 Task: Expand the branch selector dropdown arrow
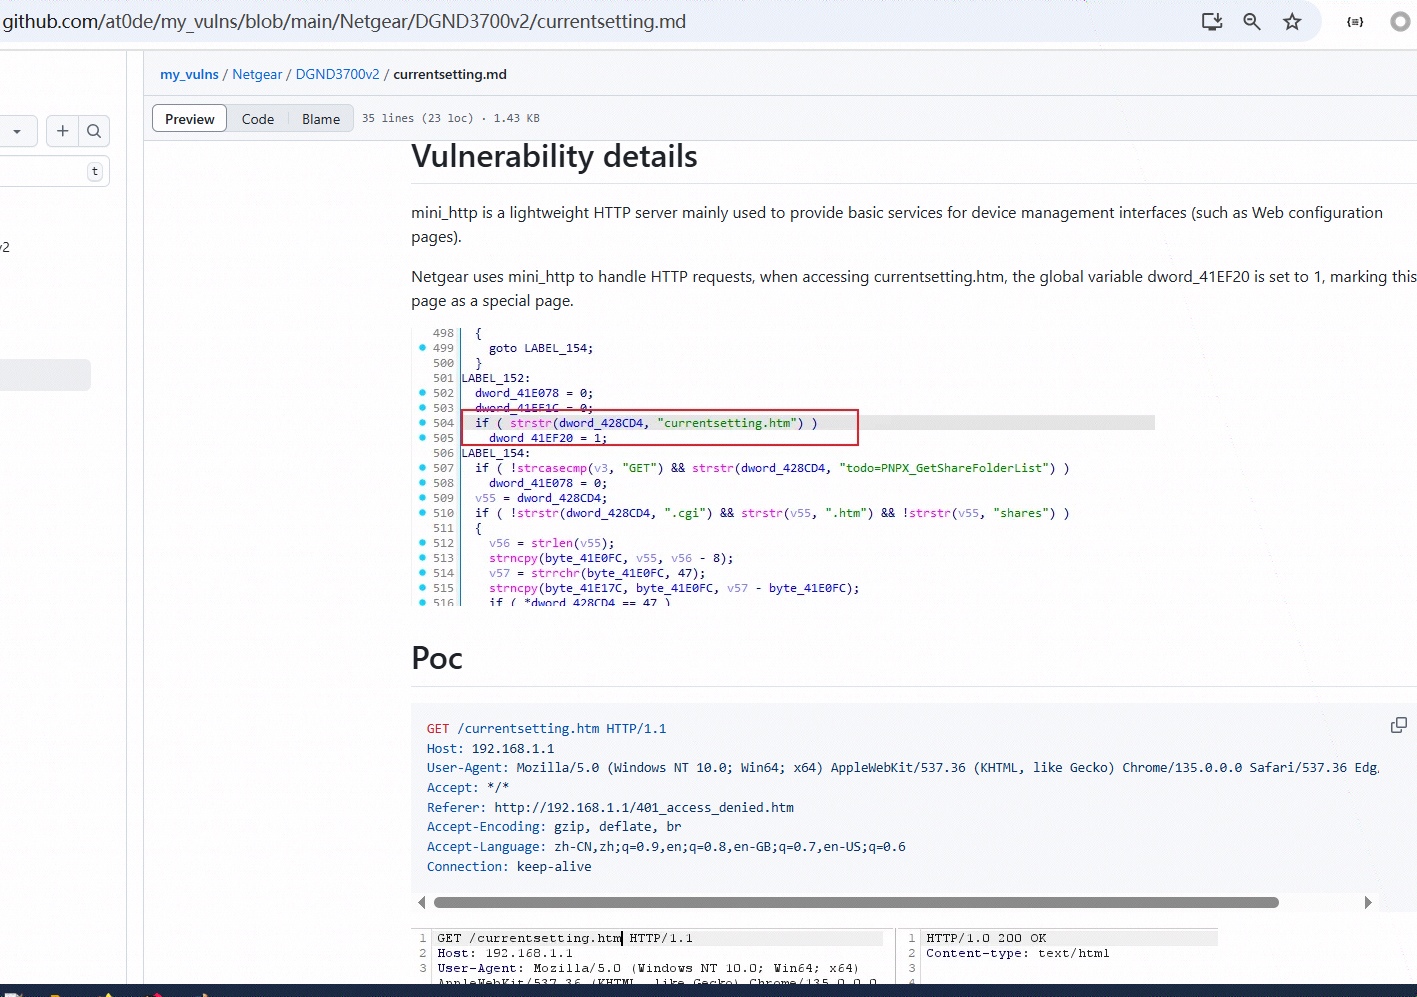pos(16,131)
